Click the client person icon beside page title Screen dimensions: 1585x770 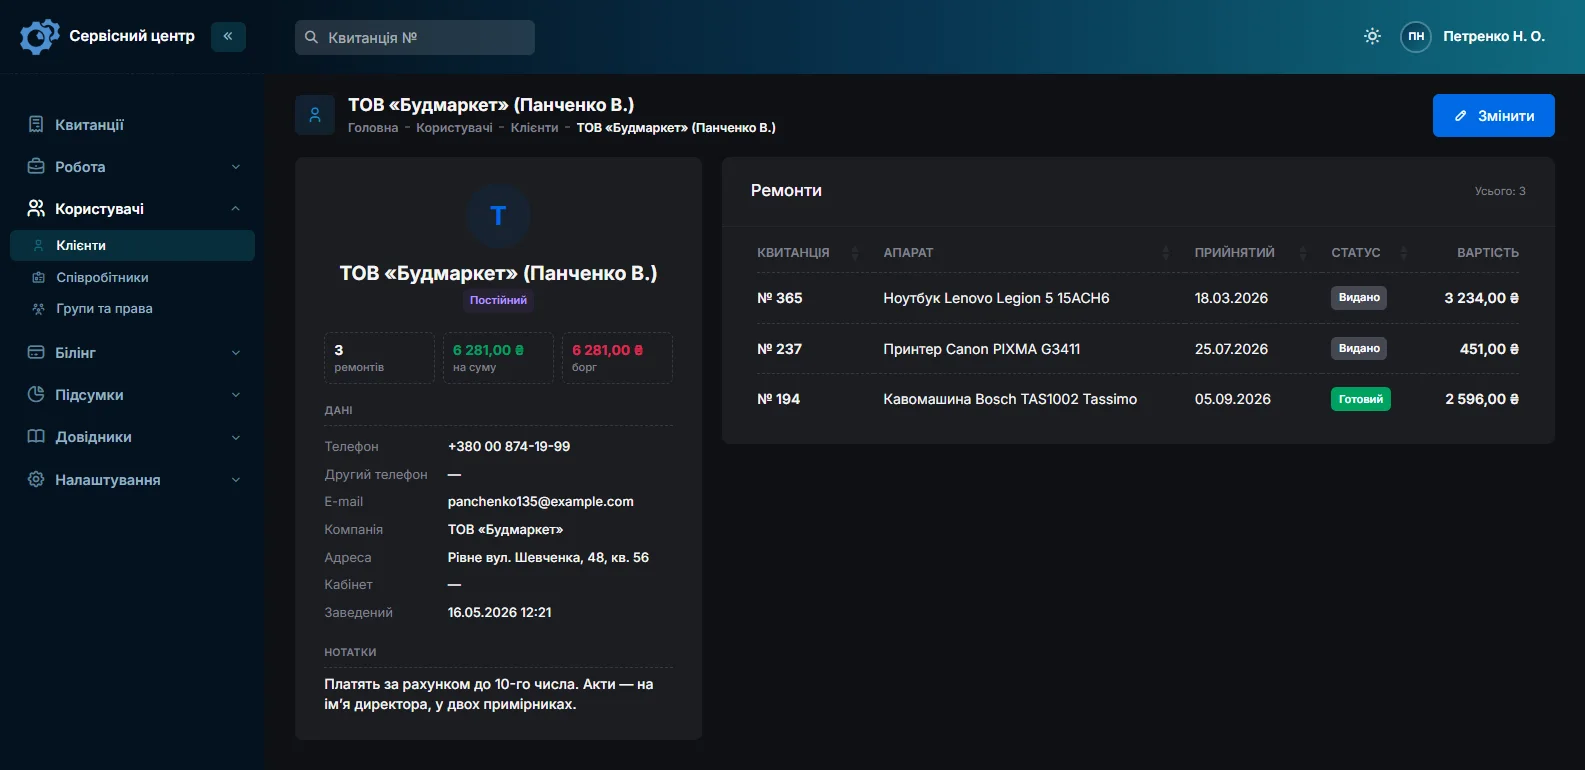[x=315, y=115]
